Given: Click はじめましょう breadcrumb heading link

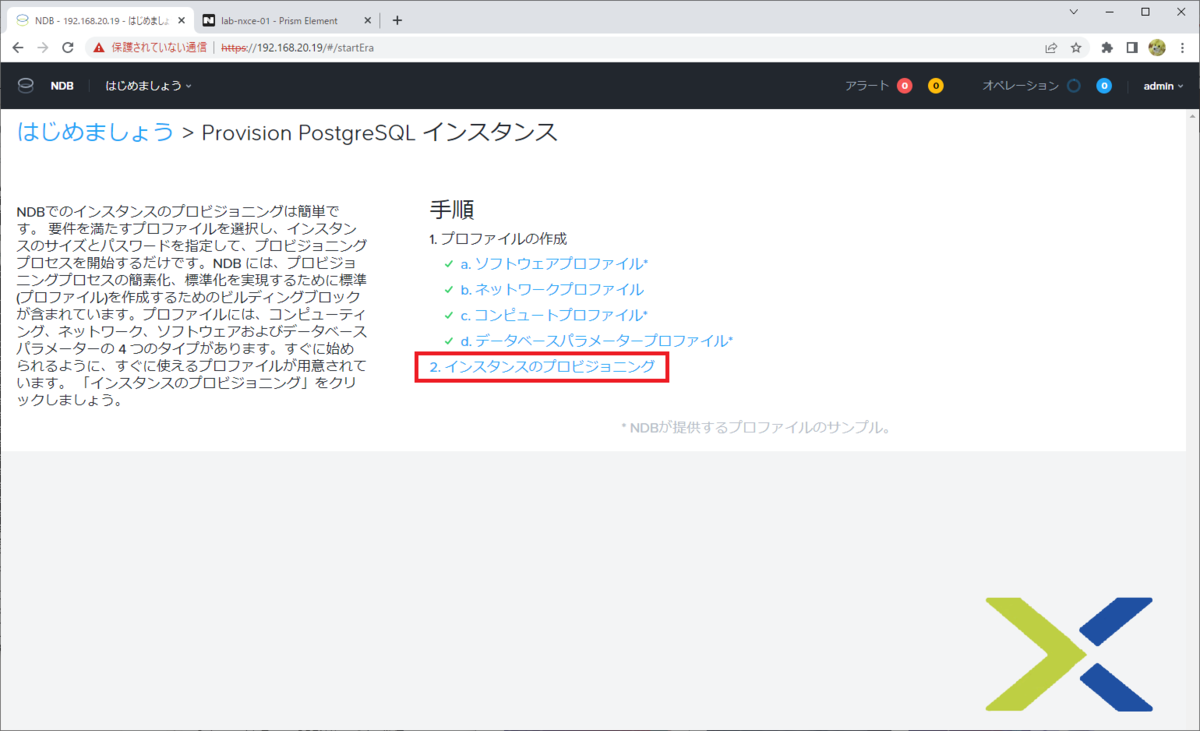Looking at the screenshot, I should coord(96,133).
